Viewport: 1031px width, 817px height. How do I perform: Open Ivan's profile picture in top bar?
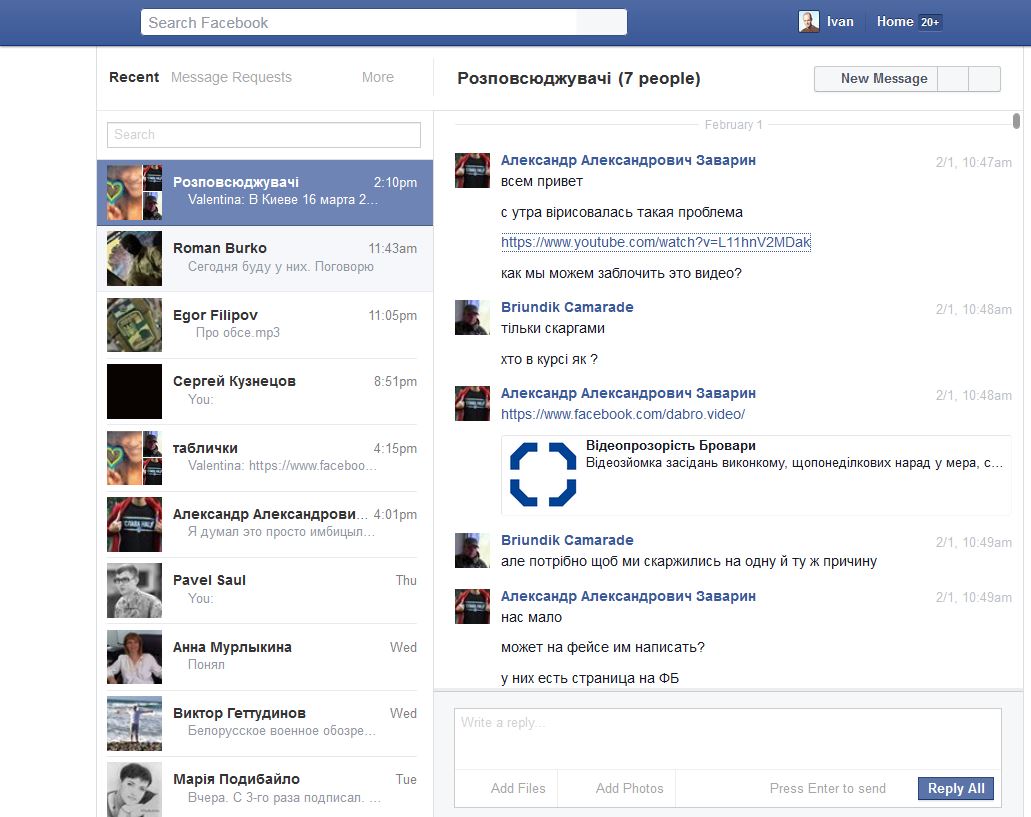(809, 22)
